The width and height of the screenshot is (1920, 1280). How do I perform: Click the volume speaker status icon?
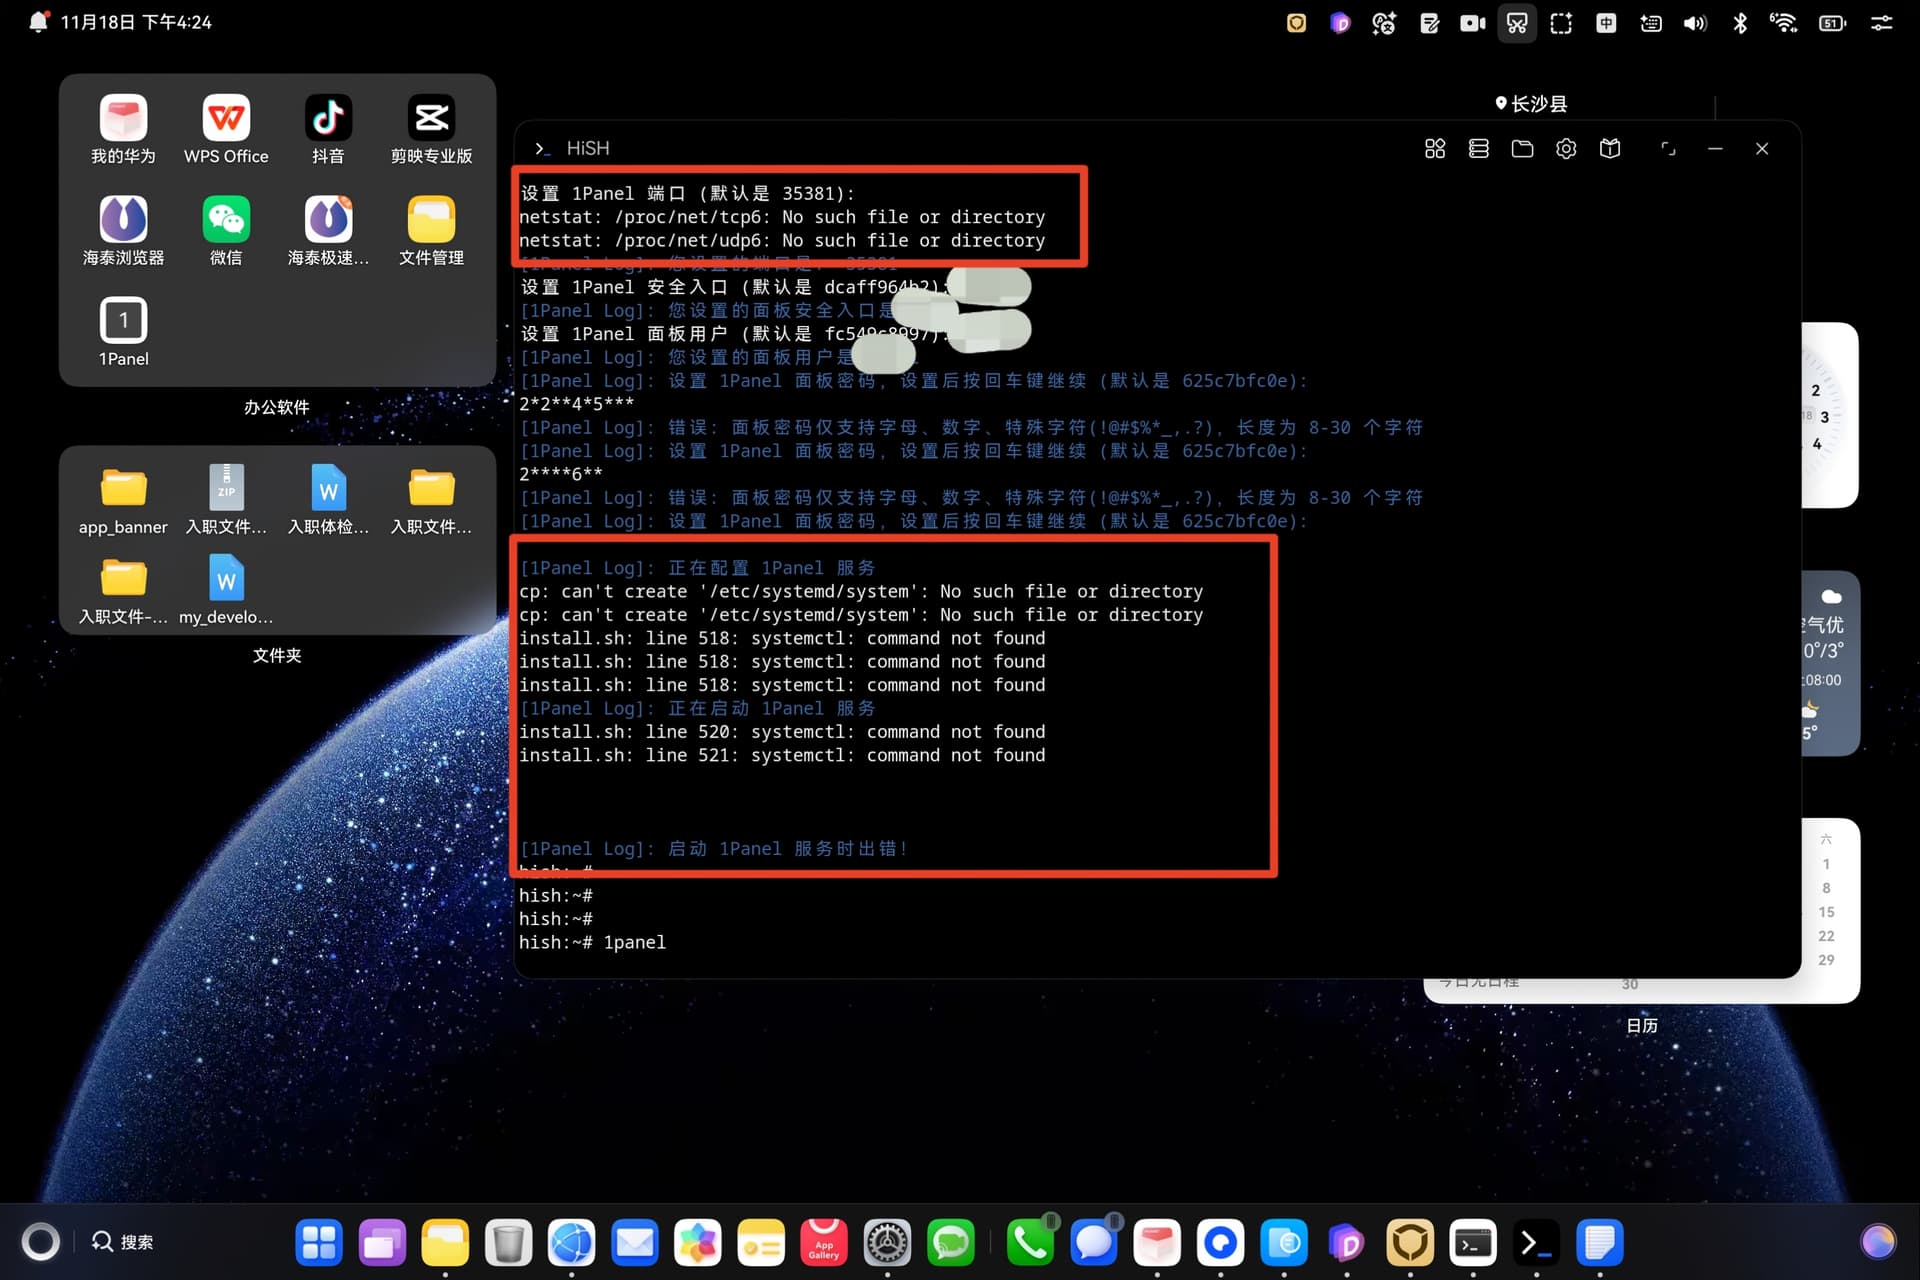tap(1694, 23)
